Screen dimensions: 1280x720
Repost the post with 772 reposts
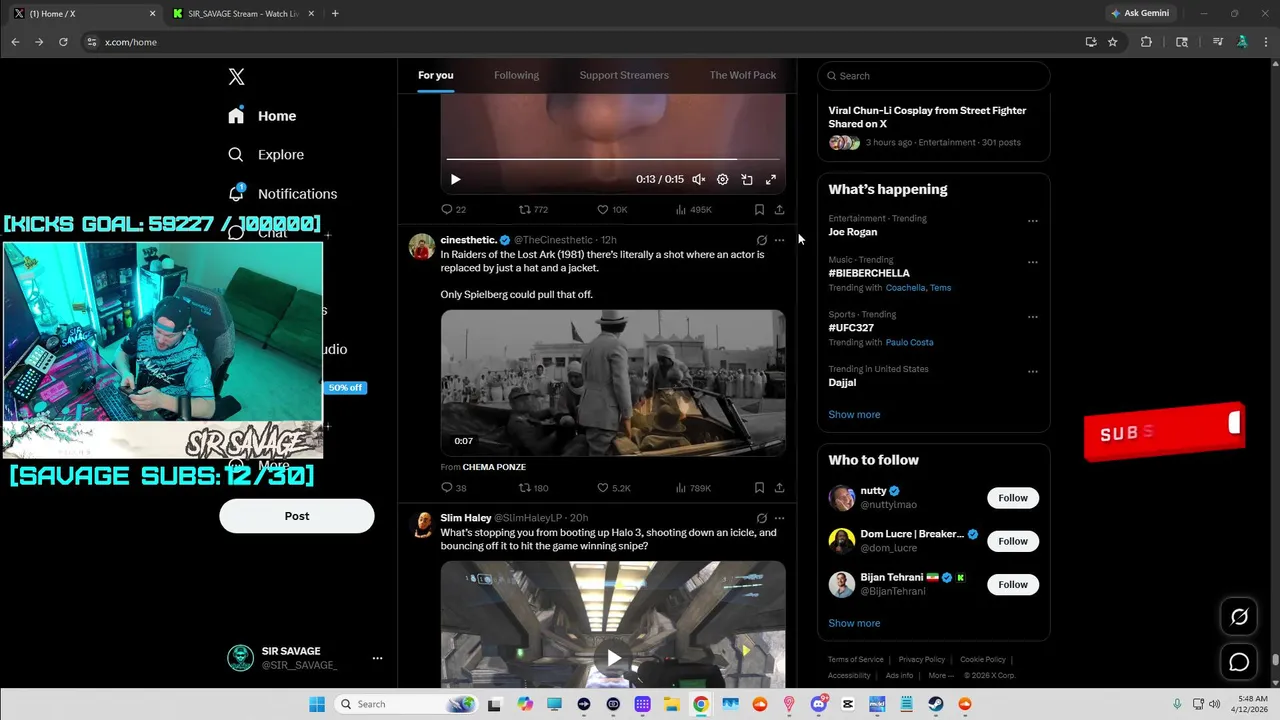coord(533,209)
